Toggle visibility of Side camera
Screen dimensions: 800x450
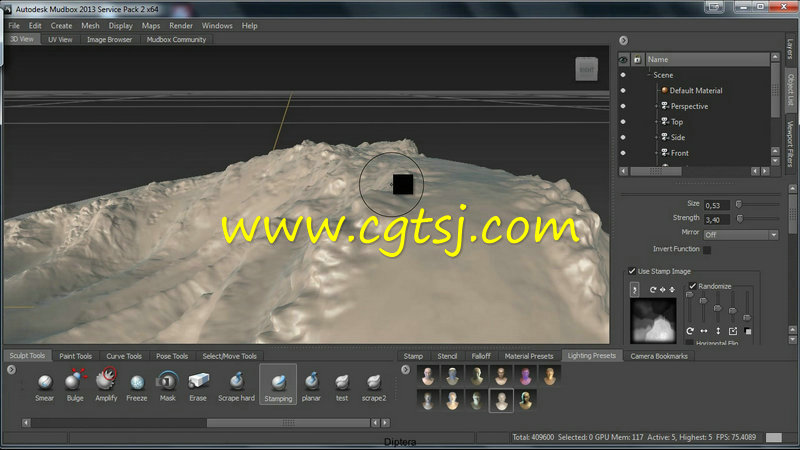[x=623, y=137]
